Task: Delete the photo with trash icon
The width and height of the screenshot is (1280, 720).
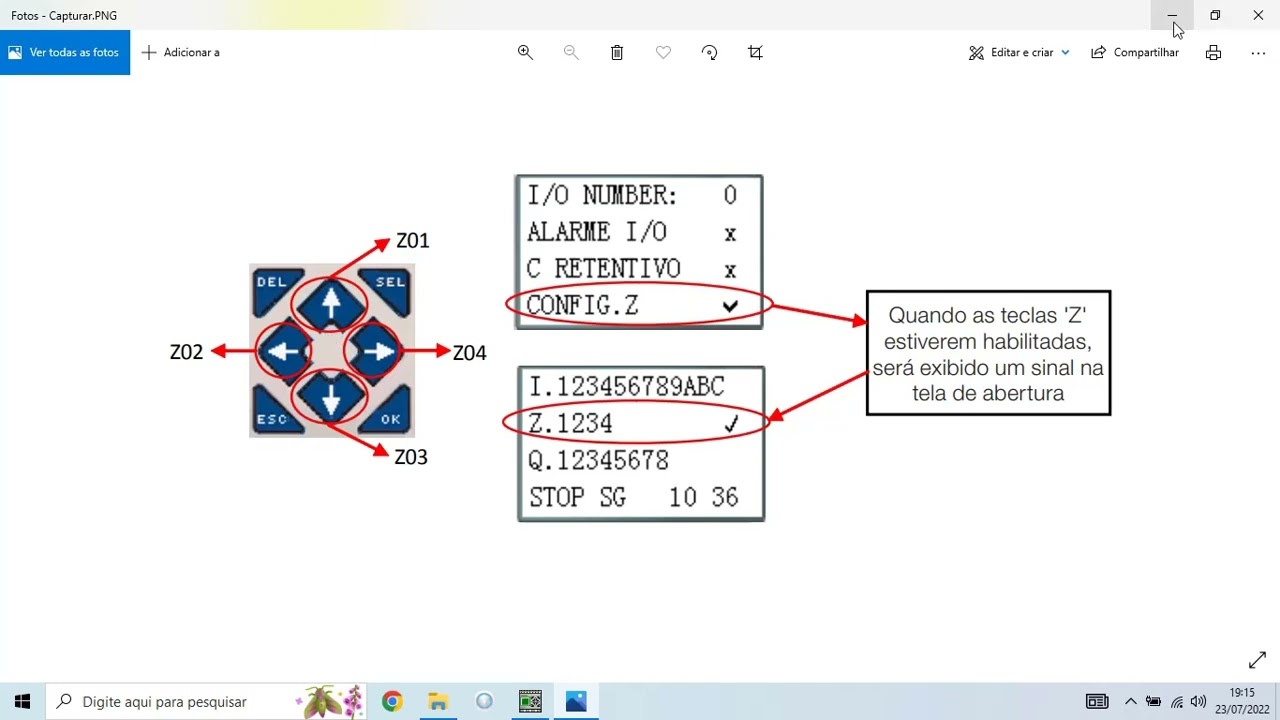Action: click(x=617, y=52)
